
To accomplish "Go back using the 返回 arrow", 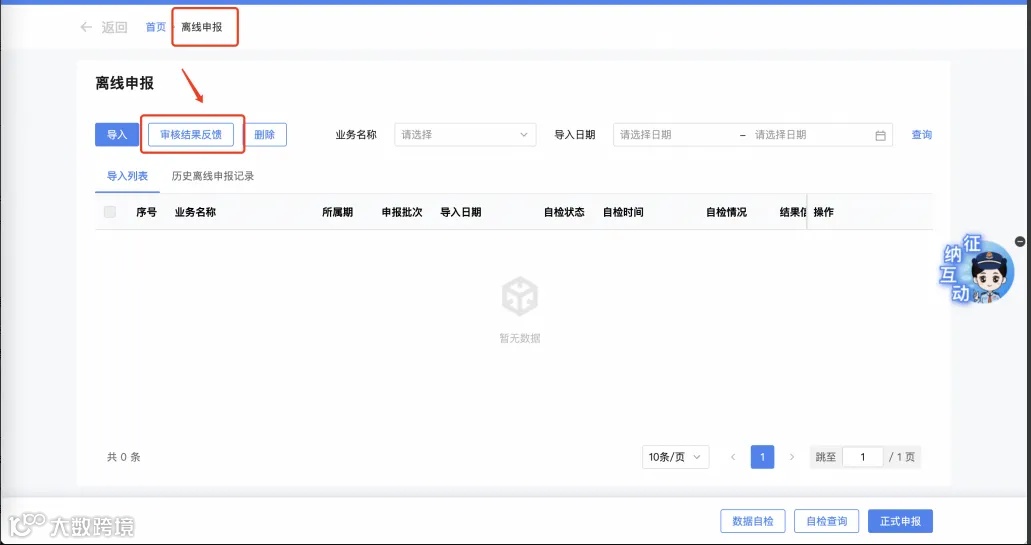I will pyautogui.click(x=85, y=27).
